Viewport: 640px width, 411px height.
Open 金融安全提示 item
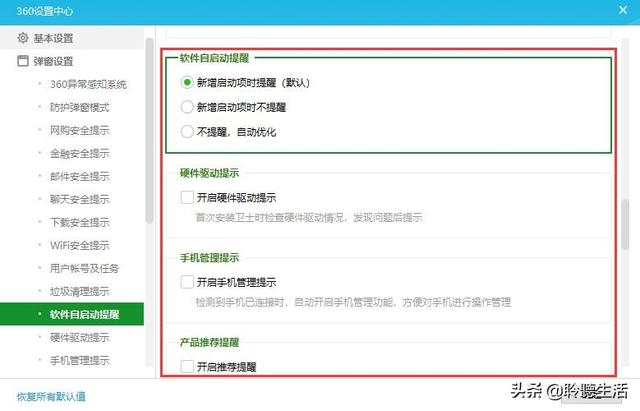(80, 153)
